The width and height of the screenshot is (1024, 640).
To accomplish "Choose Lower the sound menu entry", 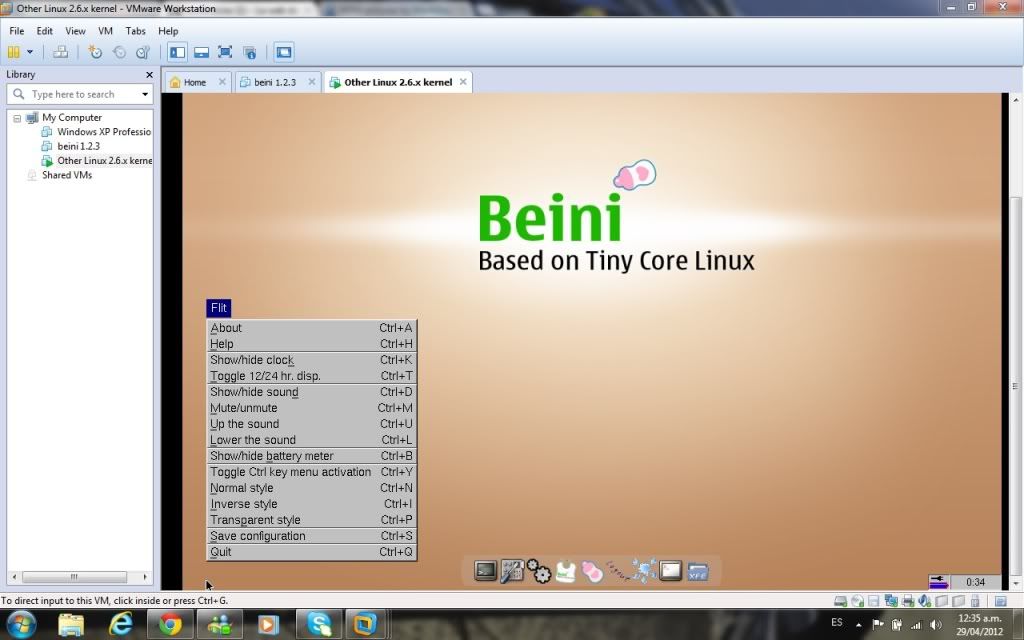I will click(312, 440).
